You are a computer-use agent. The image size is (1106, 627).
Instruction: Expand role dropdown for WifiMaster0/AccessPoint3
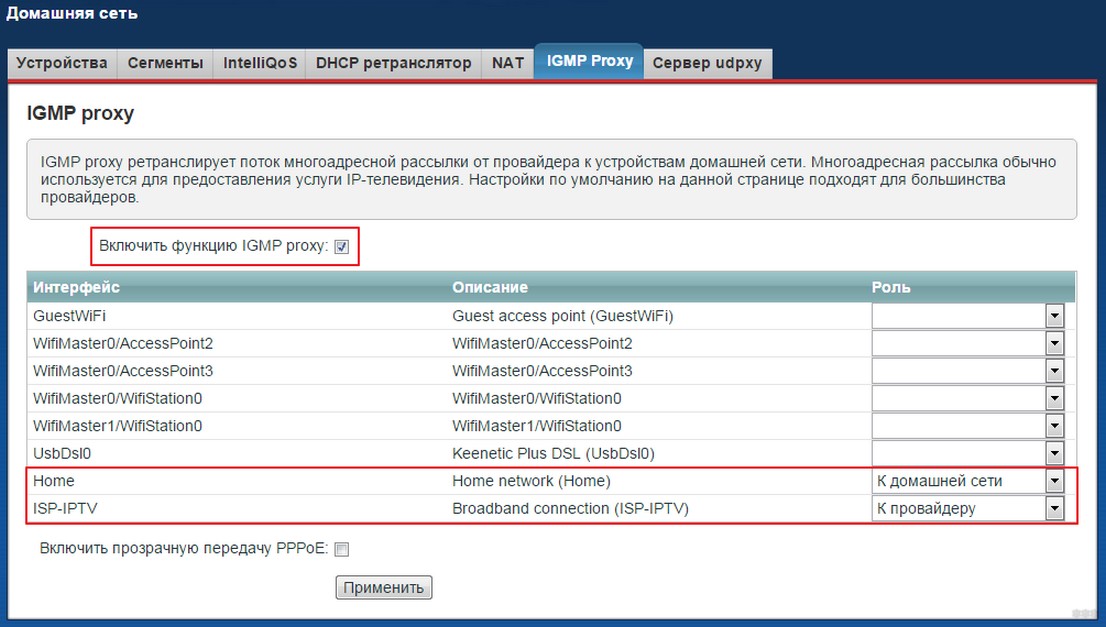(x=967, y=371)
